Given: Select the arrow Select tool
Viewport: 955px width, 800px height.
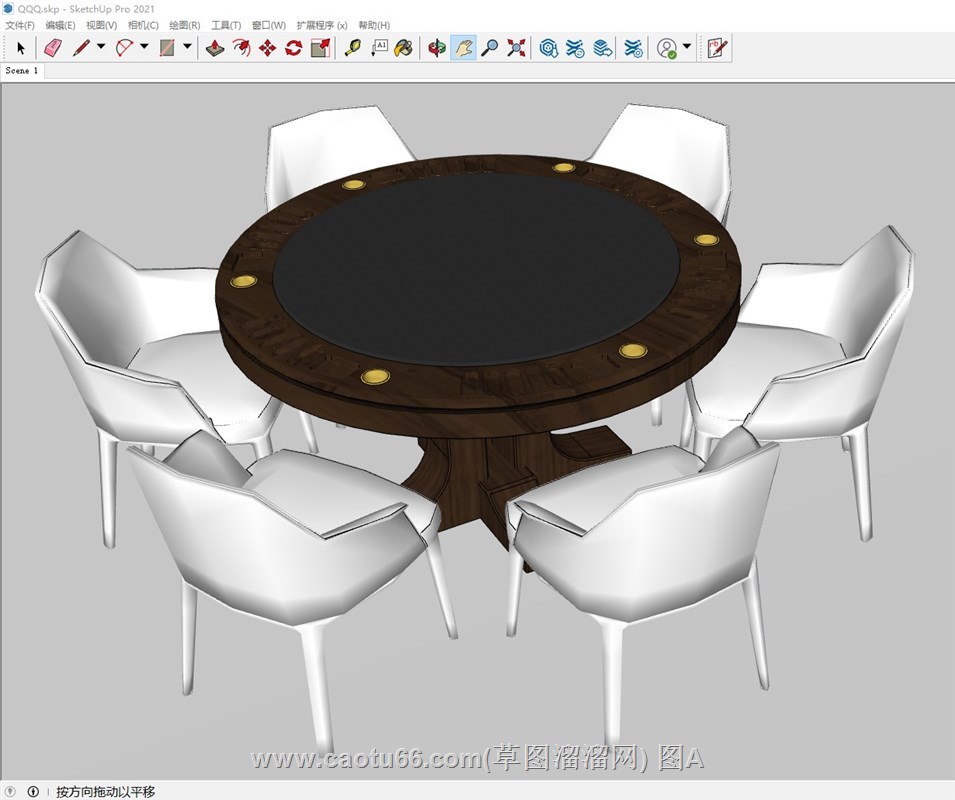Looking at the screenshot, I should pyautogui.click(x=21, y=47).
